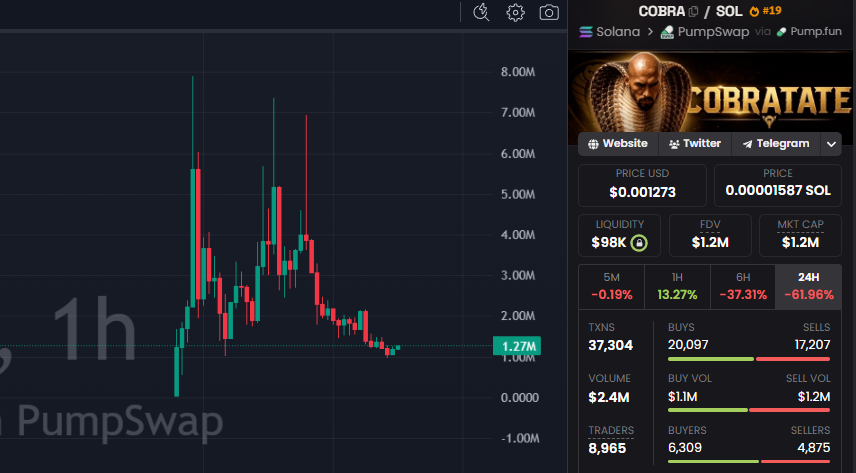856x473 pixels.
Task: Click the Solana breadcrumb link
Action: (617, 32)
